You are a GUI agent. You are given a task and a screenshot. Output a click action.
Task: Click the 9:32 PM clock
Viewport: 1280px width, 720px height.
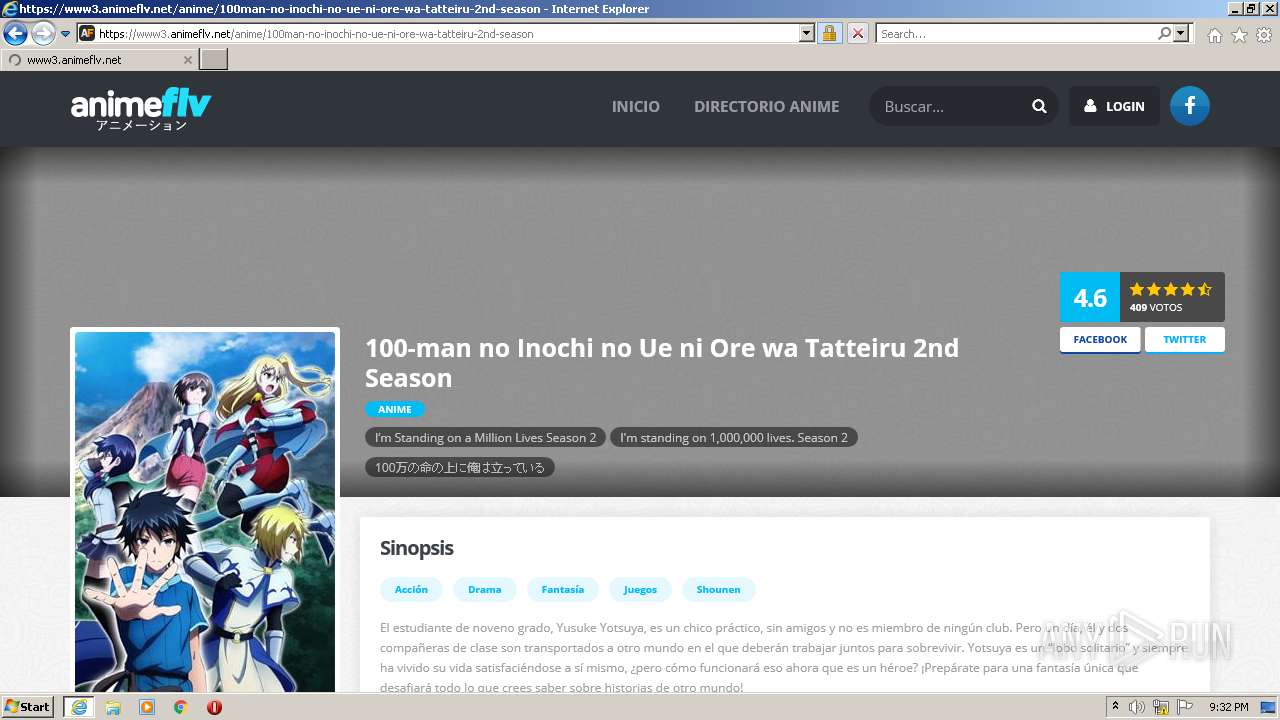click(1229, 707)
